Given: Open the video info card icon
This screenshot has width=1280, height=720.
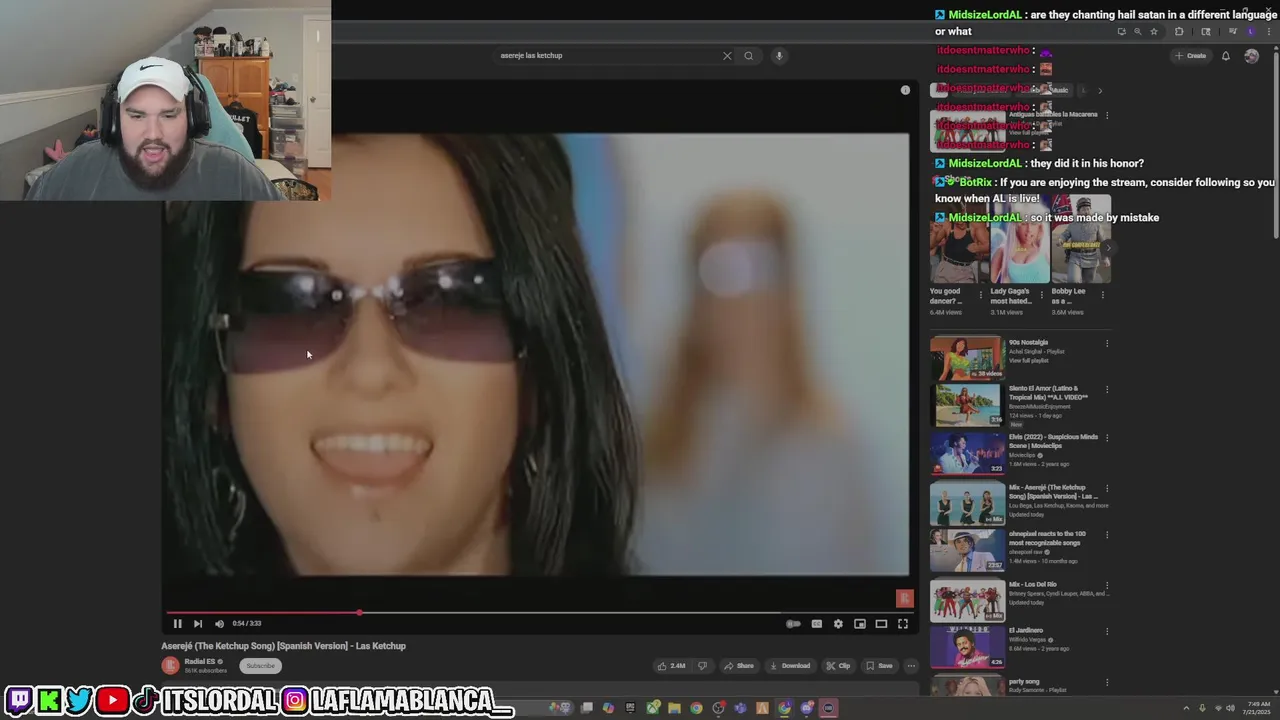Looking at the screenshot, I should tap(905, 90).
